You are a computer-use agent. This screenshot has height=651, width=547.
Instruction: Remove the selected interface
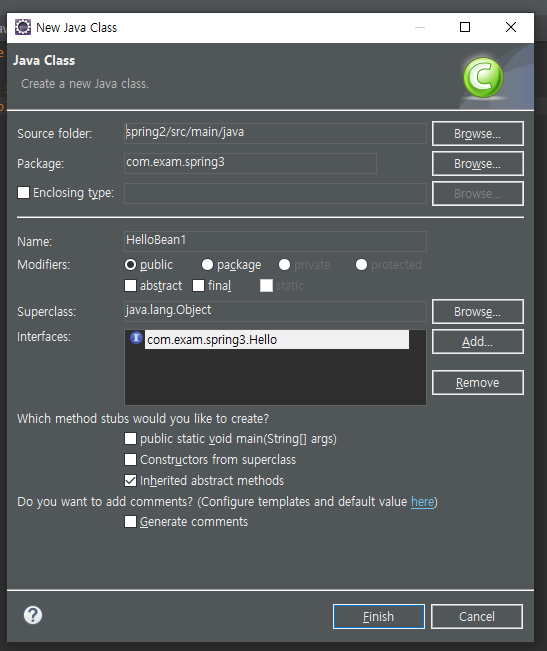coord(478,382)
